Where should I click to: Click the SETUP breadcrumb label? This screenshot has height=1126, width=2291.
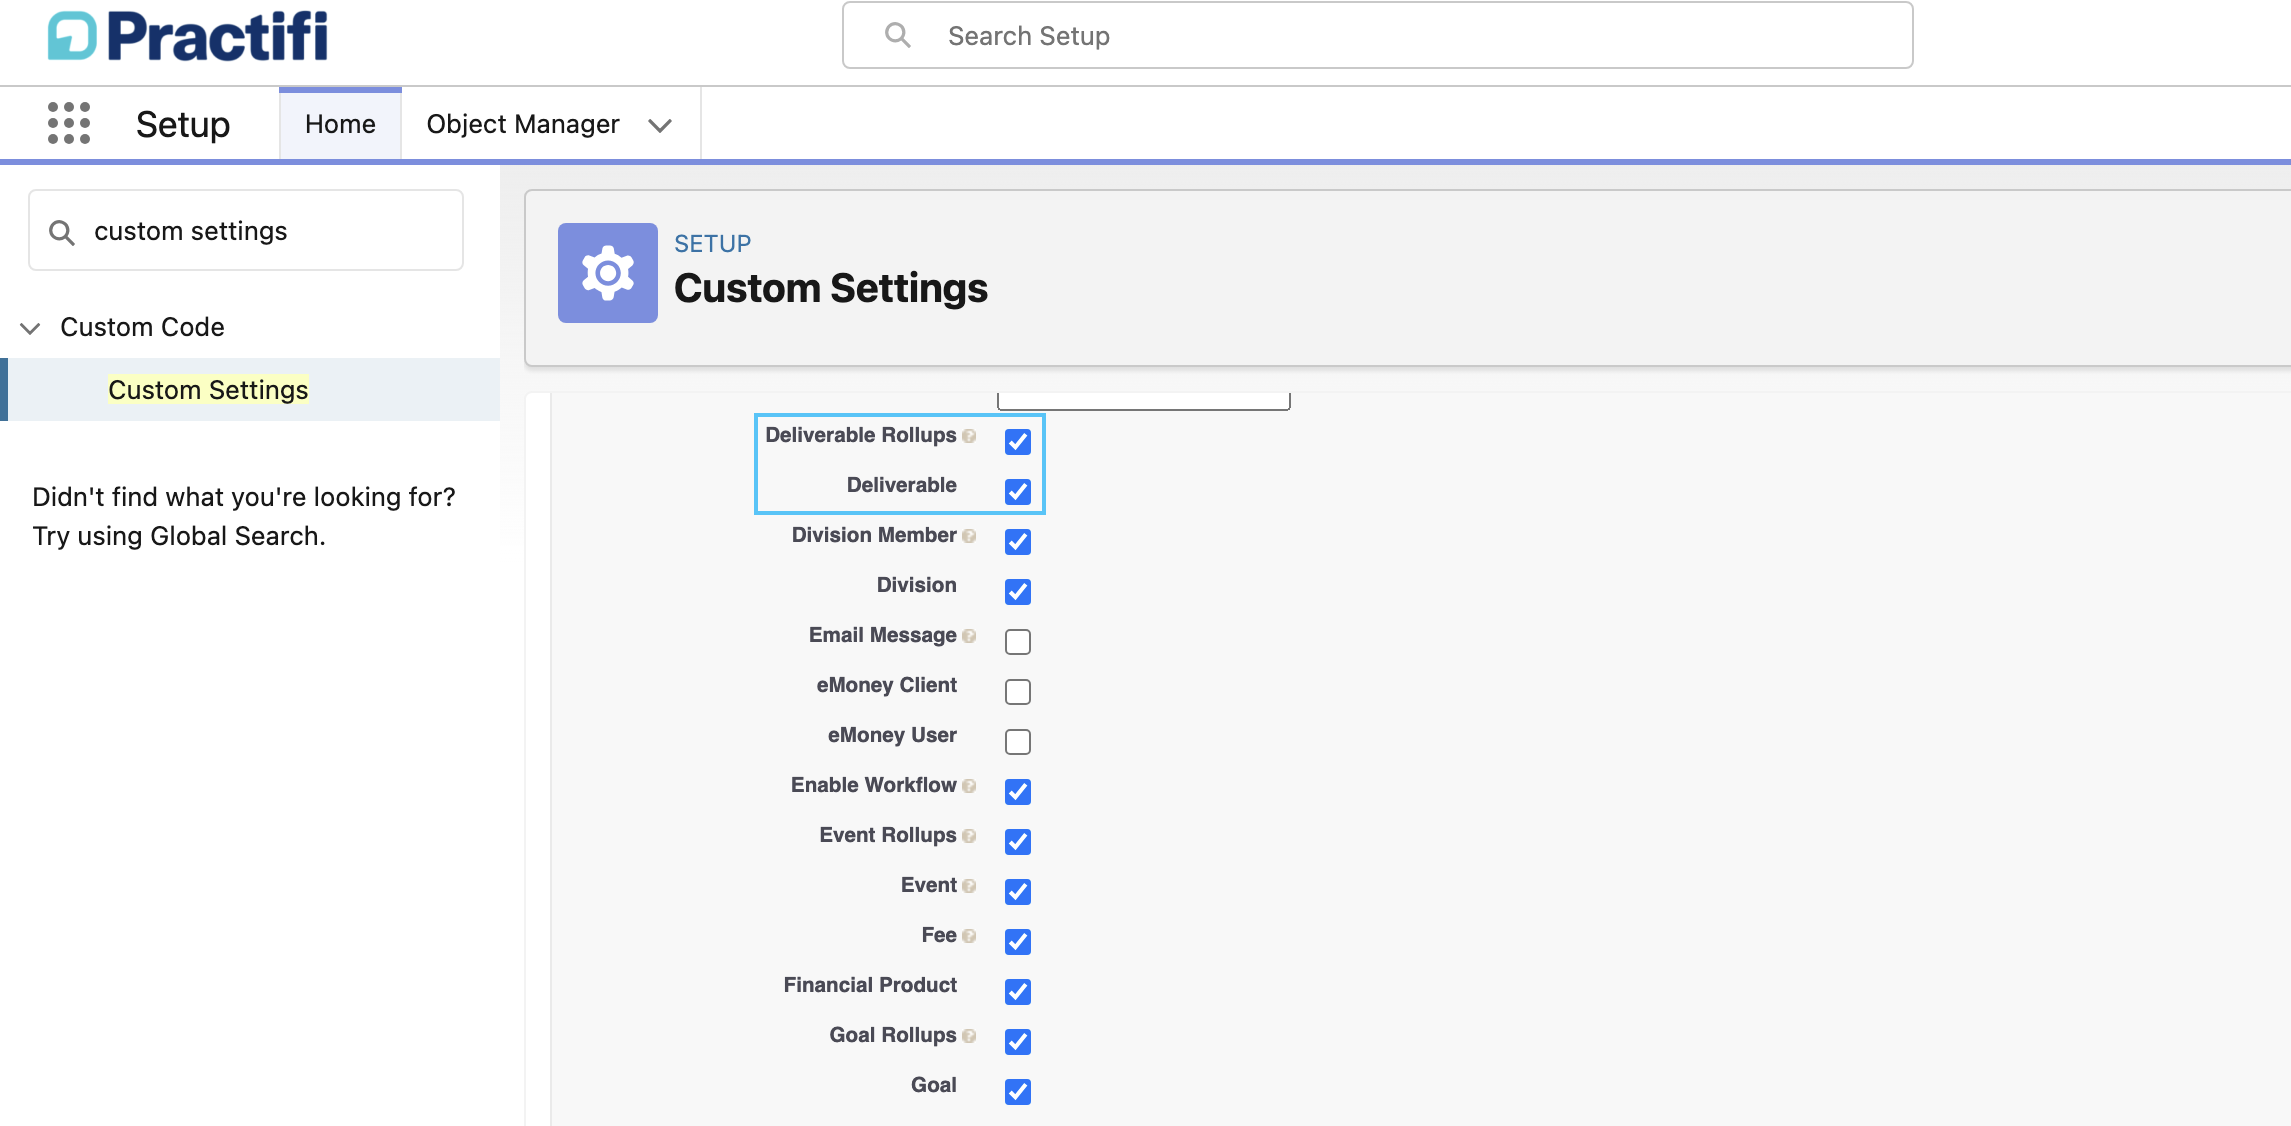(x=712, y=244)
